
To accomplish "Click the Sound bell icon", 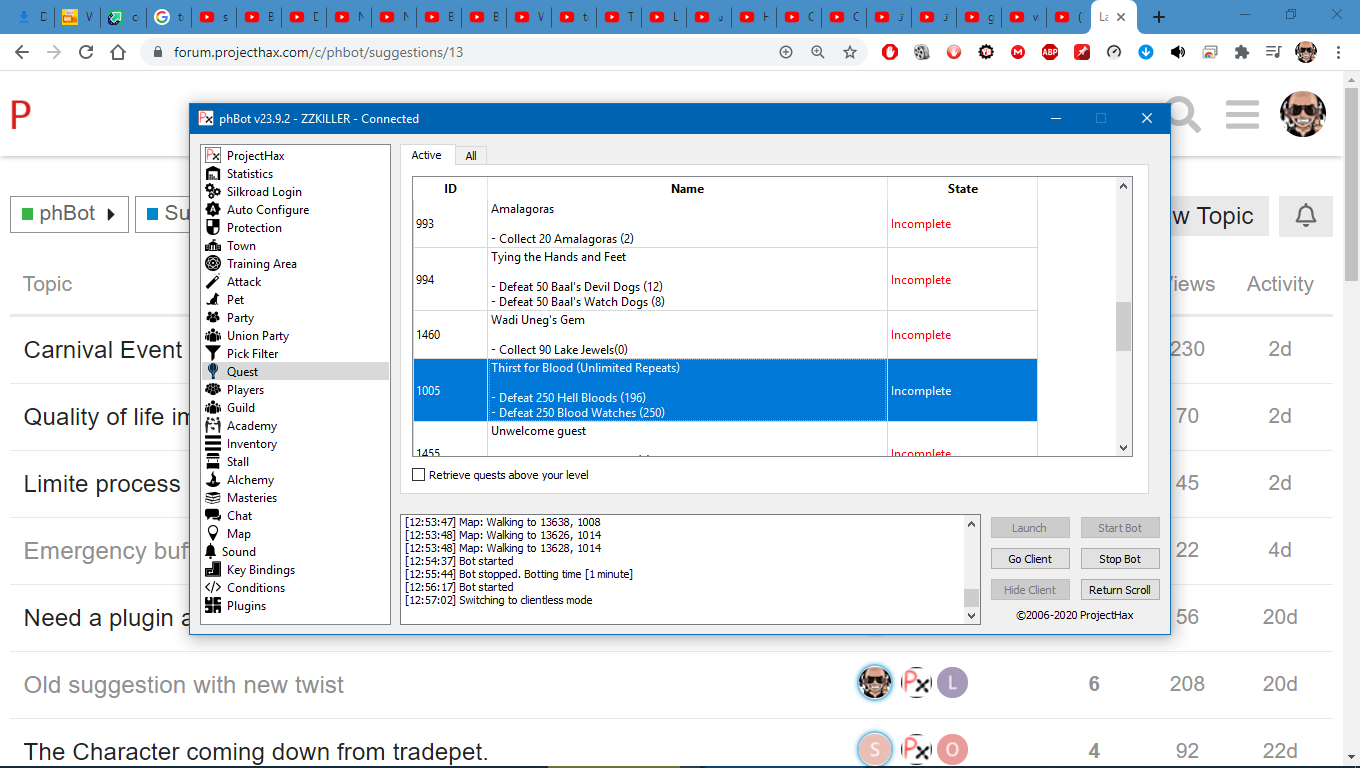I will coord(211,552).
